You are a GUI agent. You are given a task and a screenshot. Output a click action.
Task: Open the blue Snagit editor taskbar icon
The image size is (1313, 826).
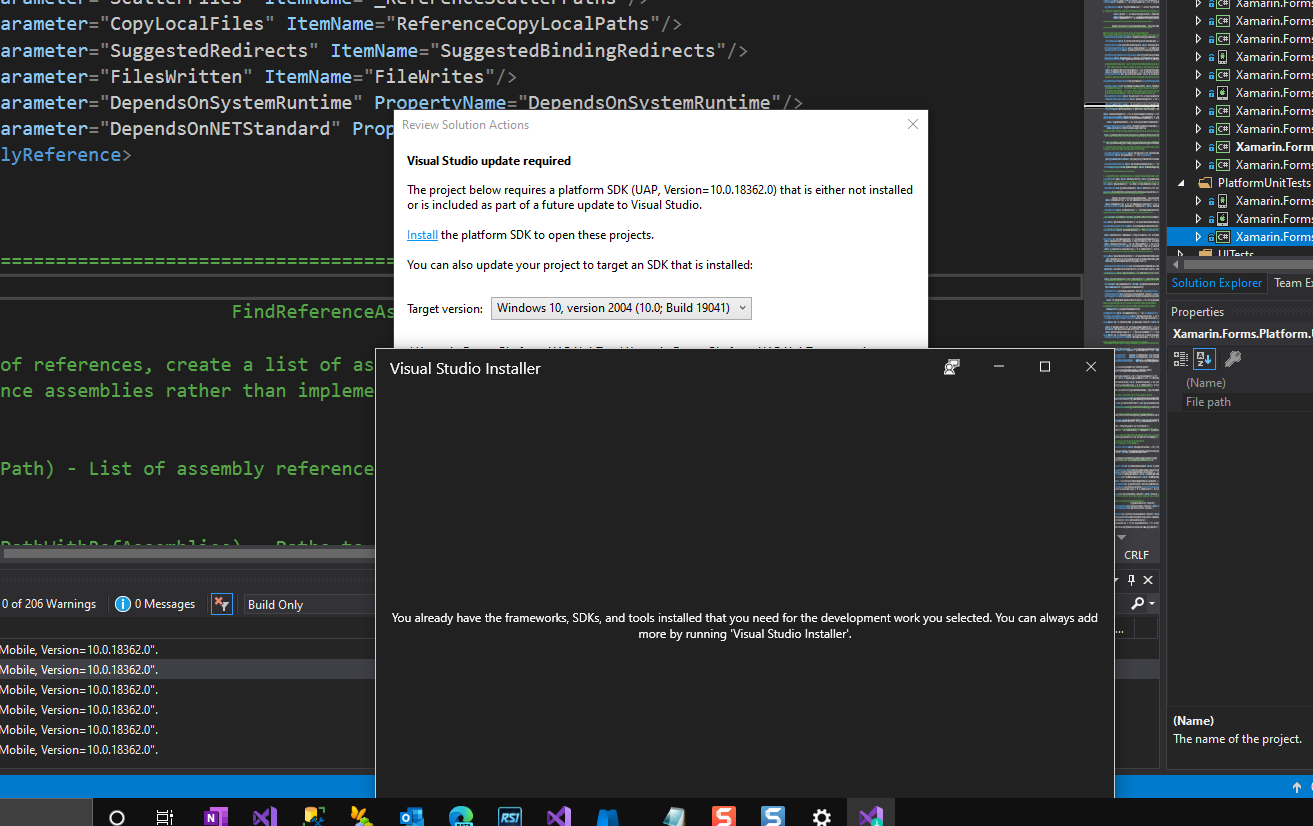tap(773, 817)
